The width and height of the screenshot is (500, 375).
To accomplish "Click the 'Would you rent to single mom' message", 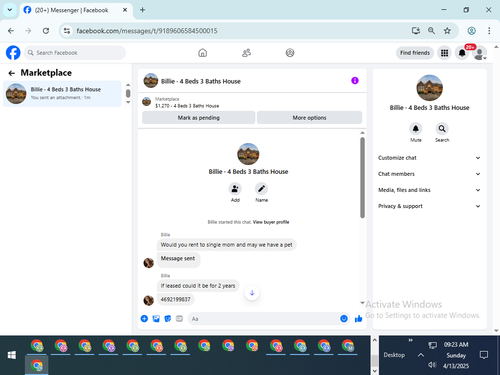I will coord(226,245).
